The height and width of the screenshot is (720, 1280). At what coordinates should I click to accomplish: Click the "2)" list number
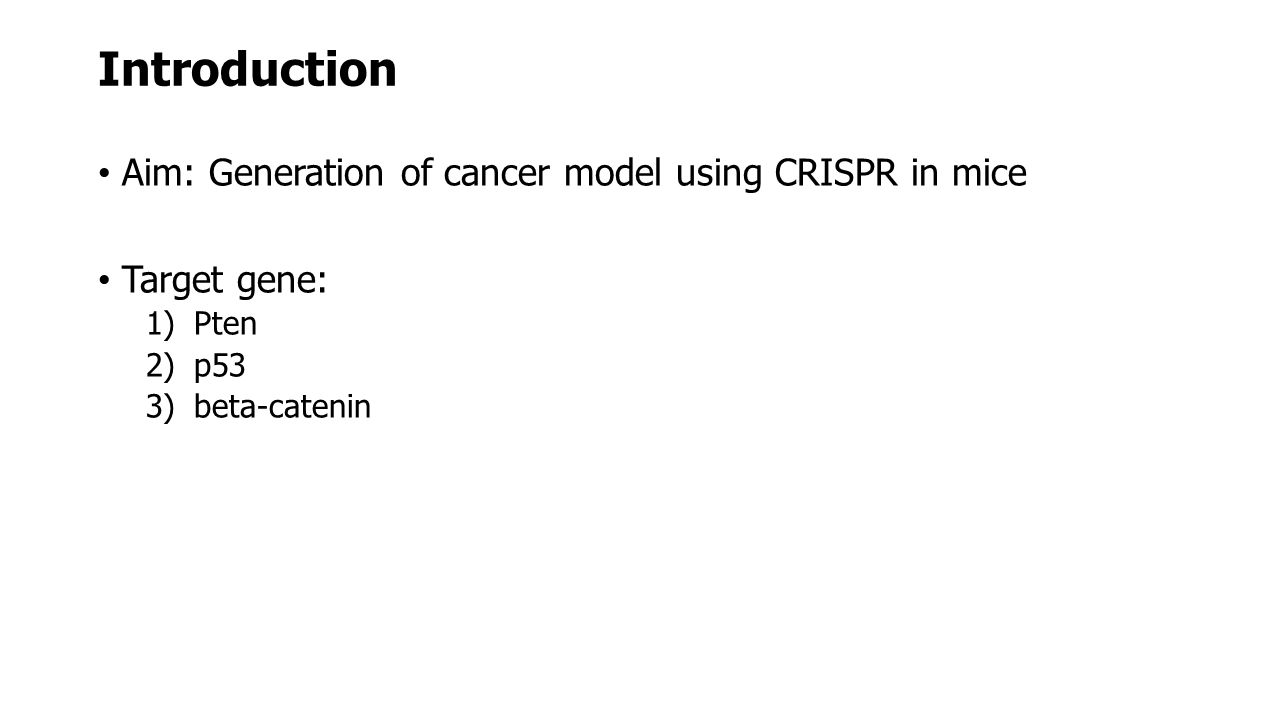[x=159, y=367]
